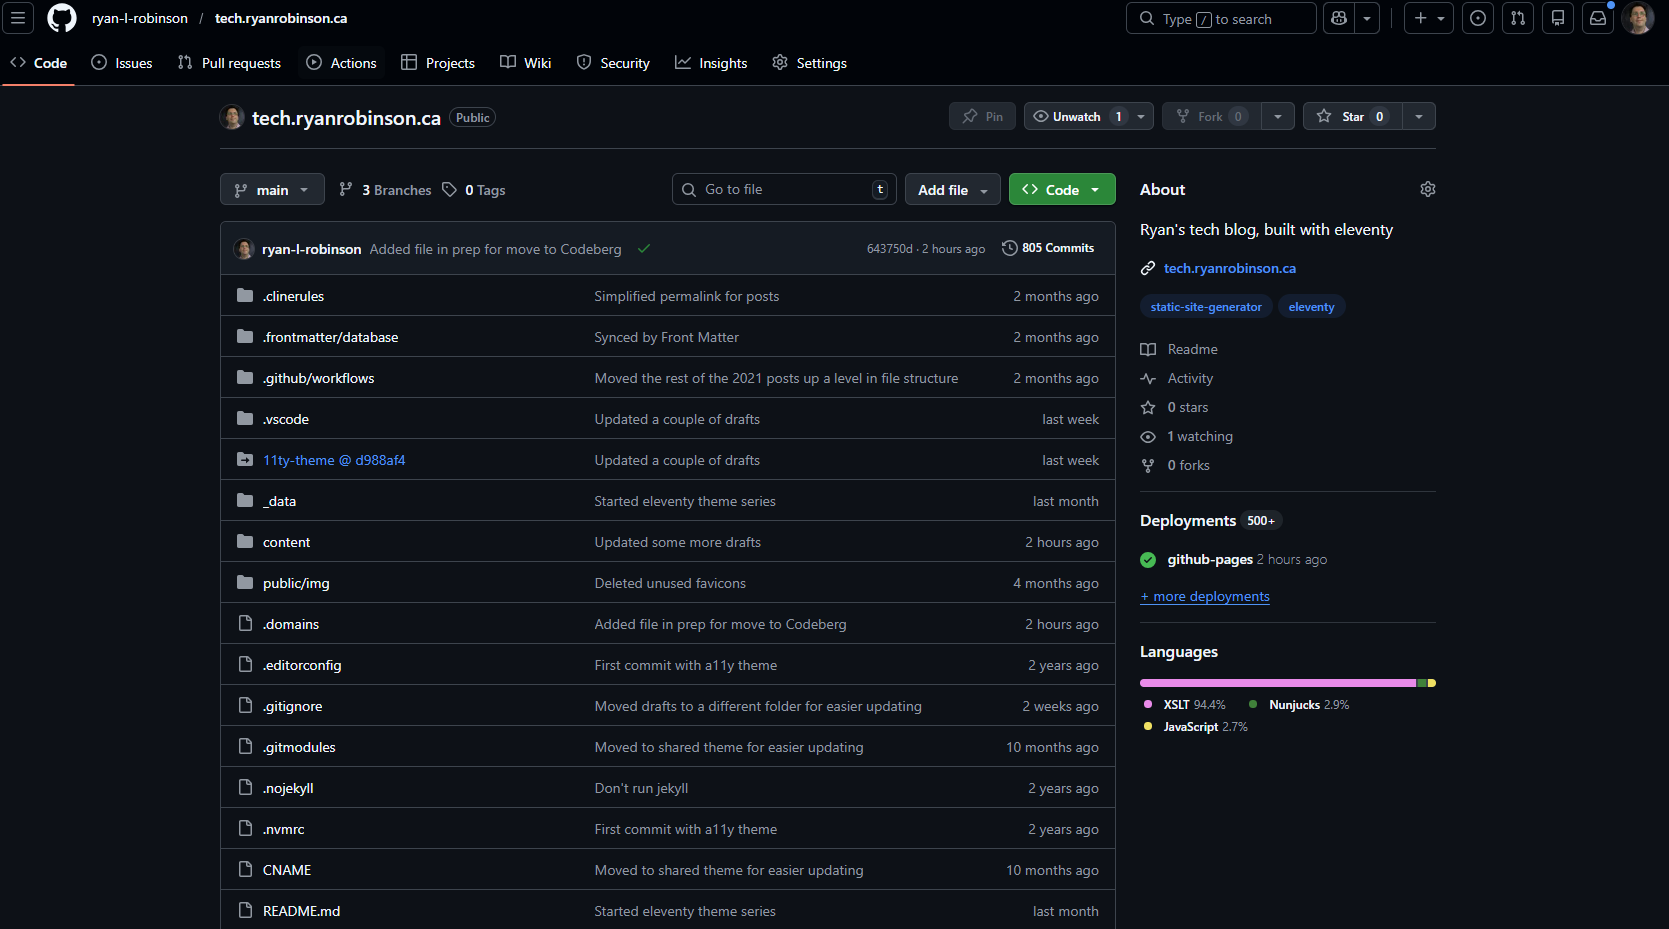Click the commit history clock icon

coord(1008,248)
